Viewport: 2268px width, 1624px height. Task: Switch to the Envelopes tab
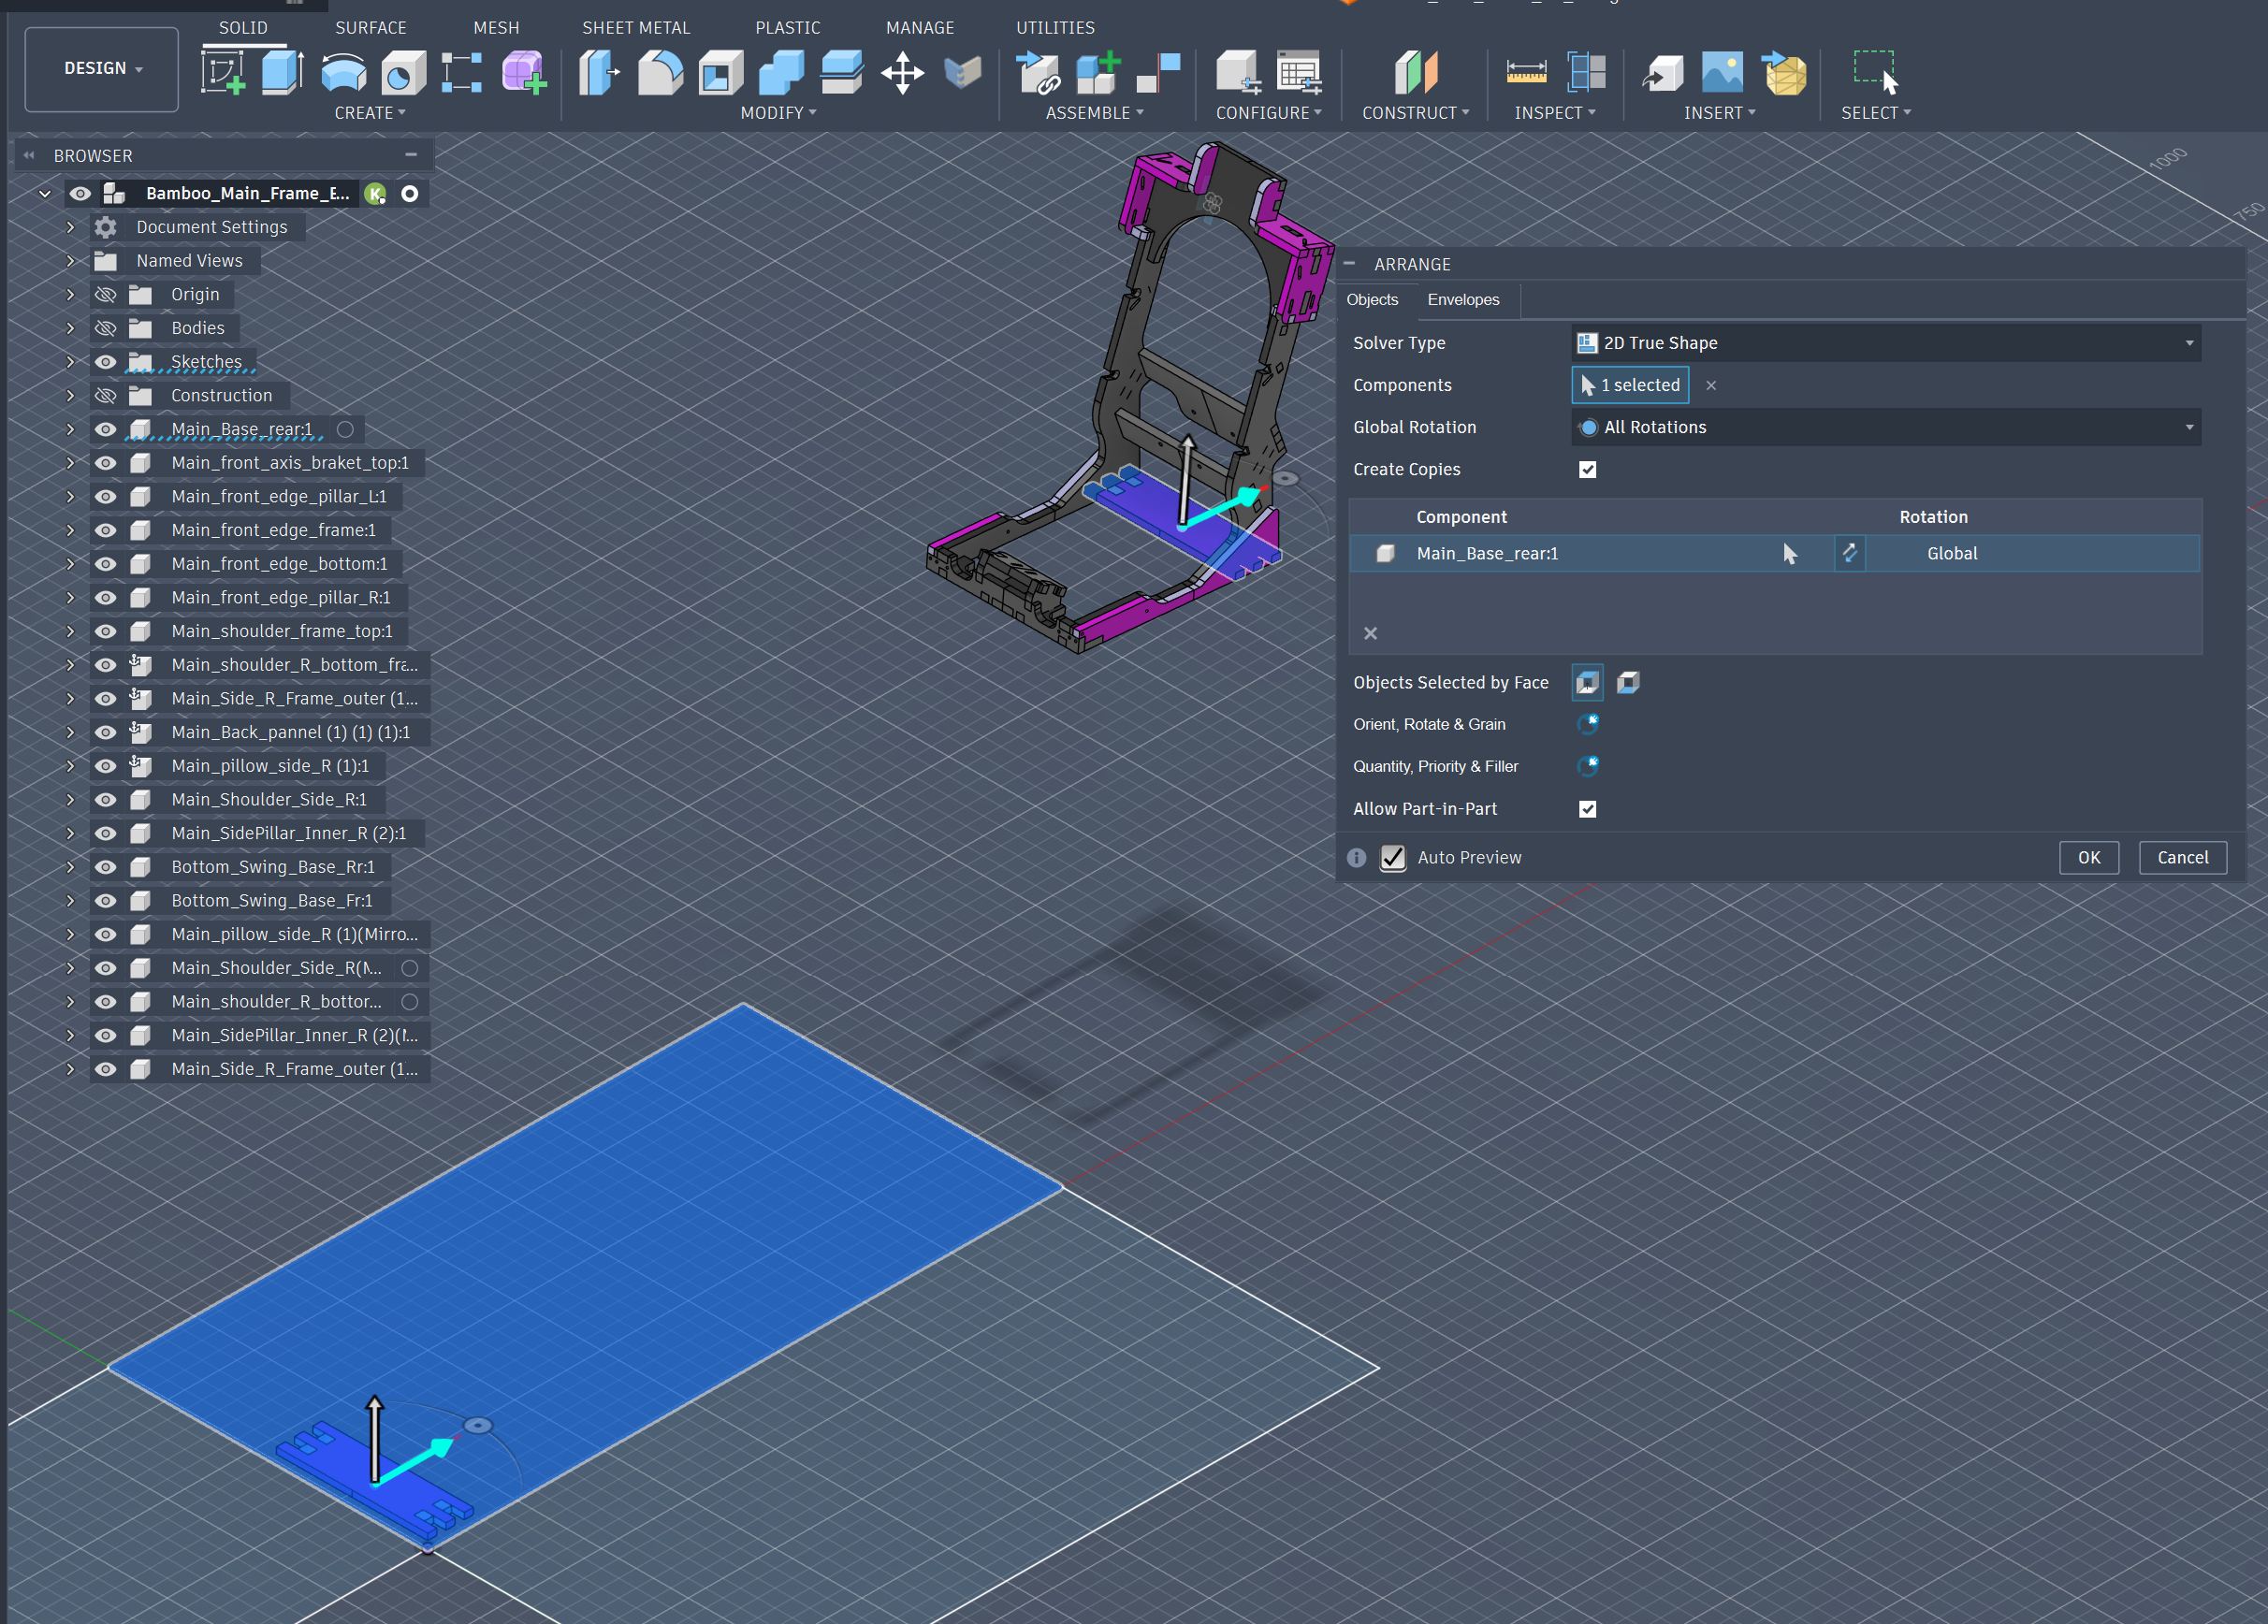(x=1462, y=300)
